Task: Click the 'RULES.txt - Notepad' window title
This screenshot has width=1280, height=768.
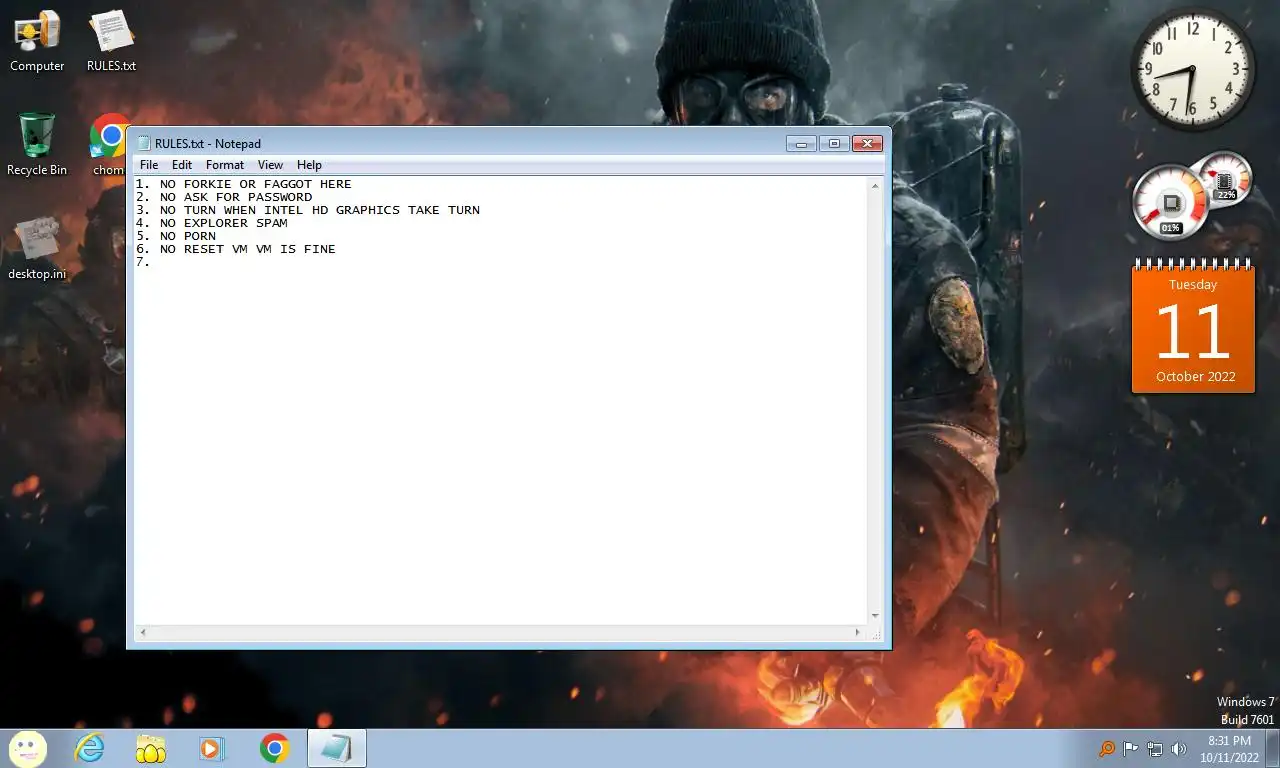Action: (208, 144)
